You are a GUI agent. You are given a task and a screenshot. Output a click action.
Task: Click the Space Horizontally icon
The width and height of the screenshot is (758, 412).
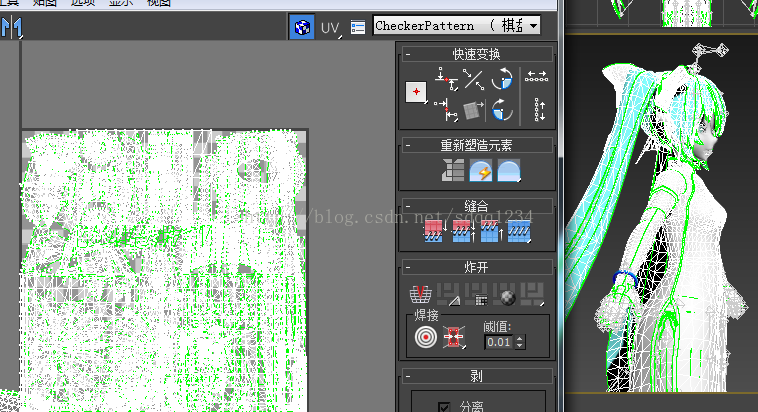point(536,76)
